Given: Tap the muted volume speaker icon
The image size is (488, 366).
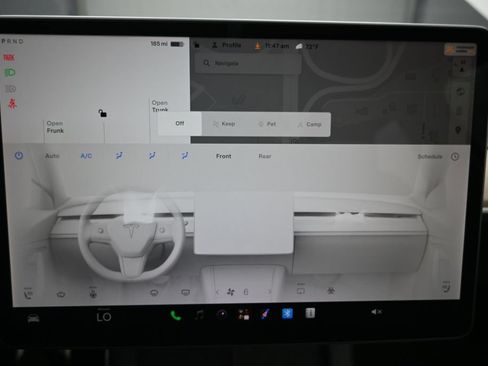Looking at the screenshot, I should (376, 312).
